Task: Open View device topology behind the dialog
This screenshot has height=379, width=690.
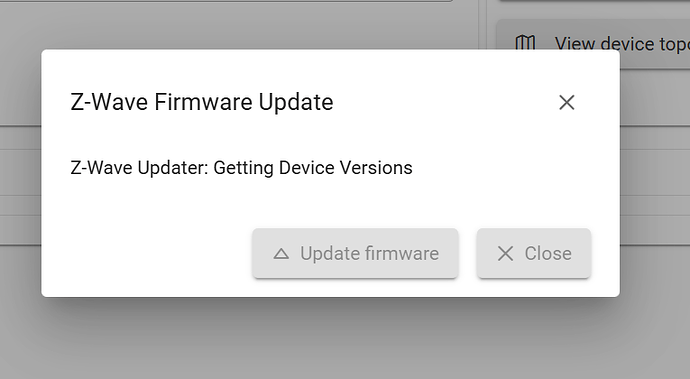Action: click(x=593, y=44)
